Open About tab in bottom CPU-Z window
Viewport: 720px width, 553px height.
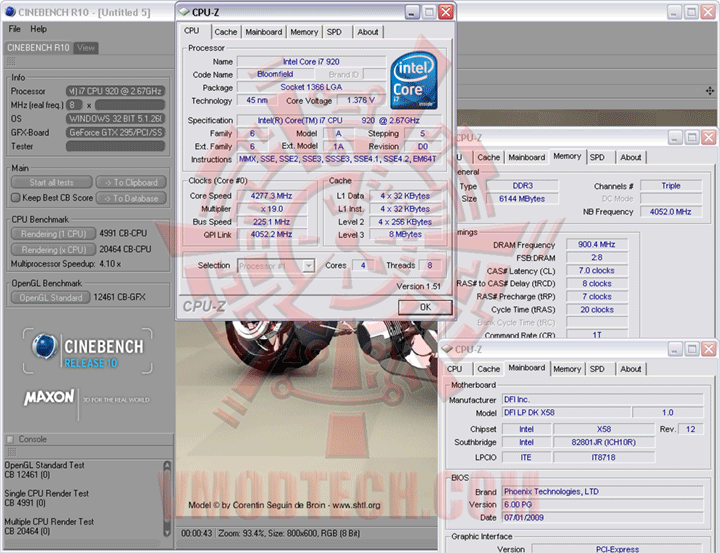630,369
